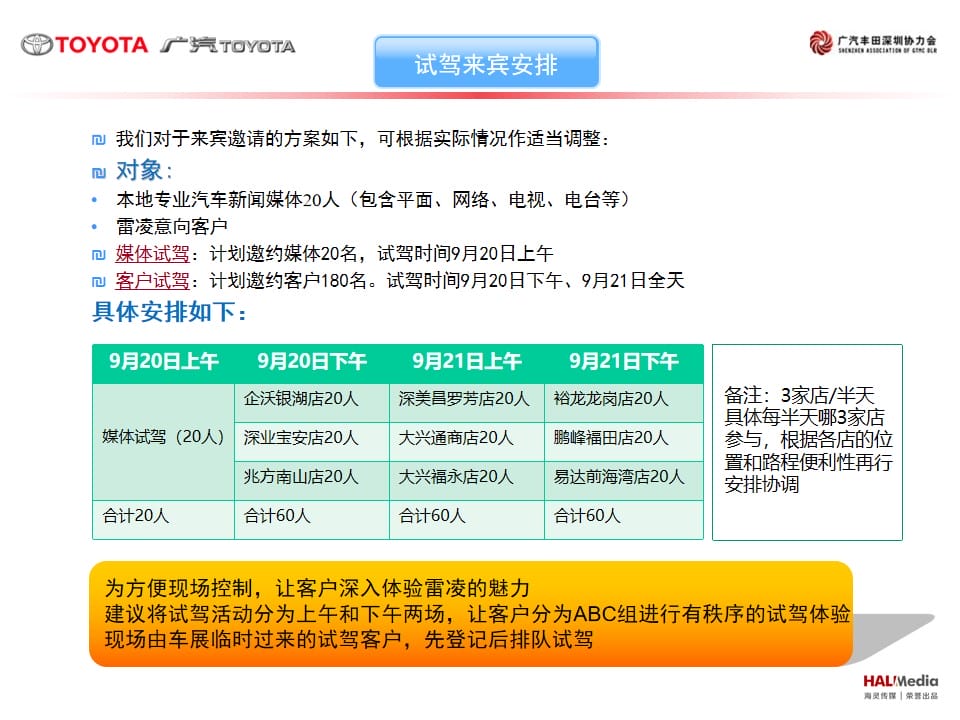Click the bullet icon before 对象
The width and height of the screenshot is (960, 720).
(x=99, y=173)
